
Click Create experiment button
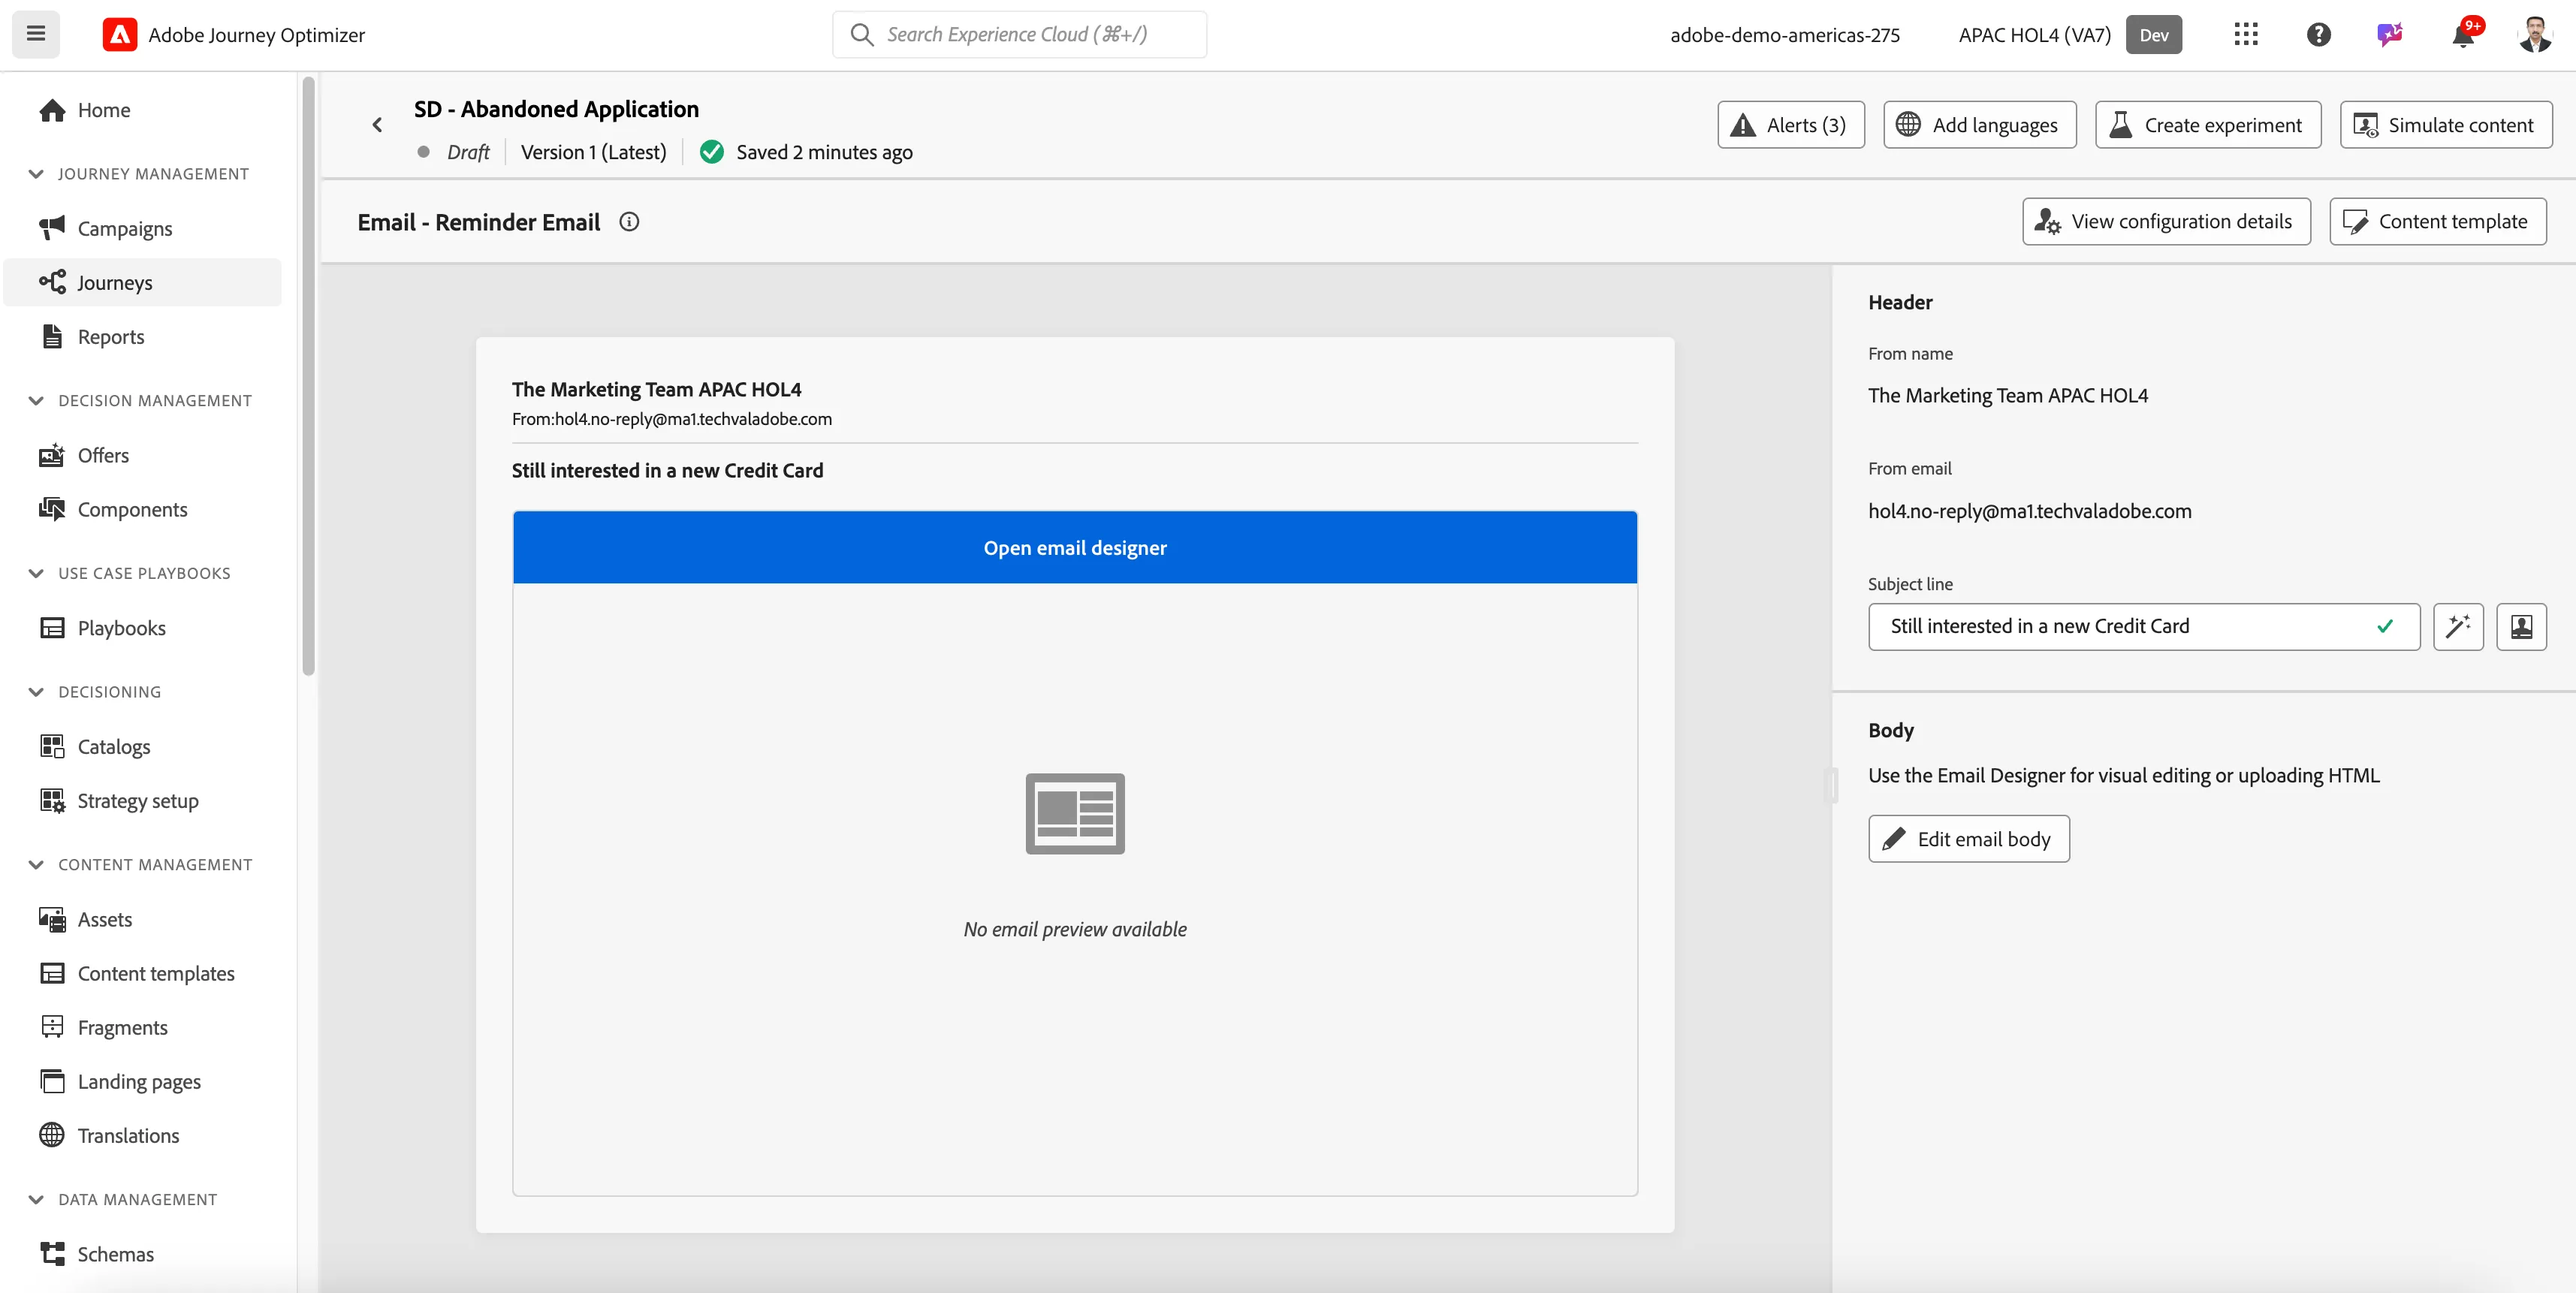coord(2207,125)
